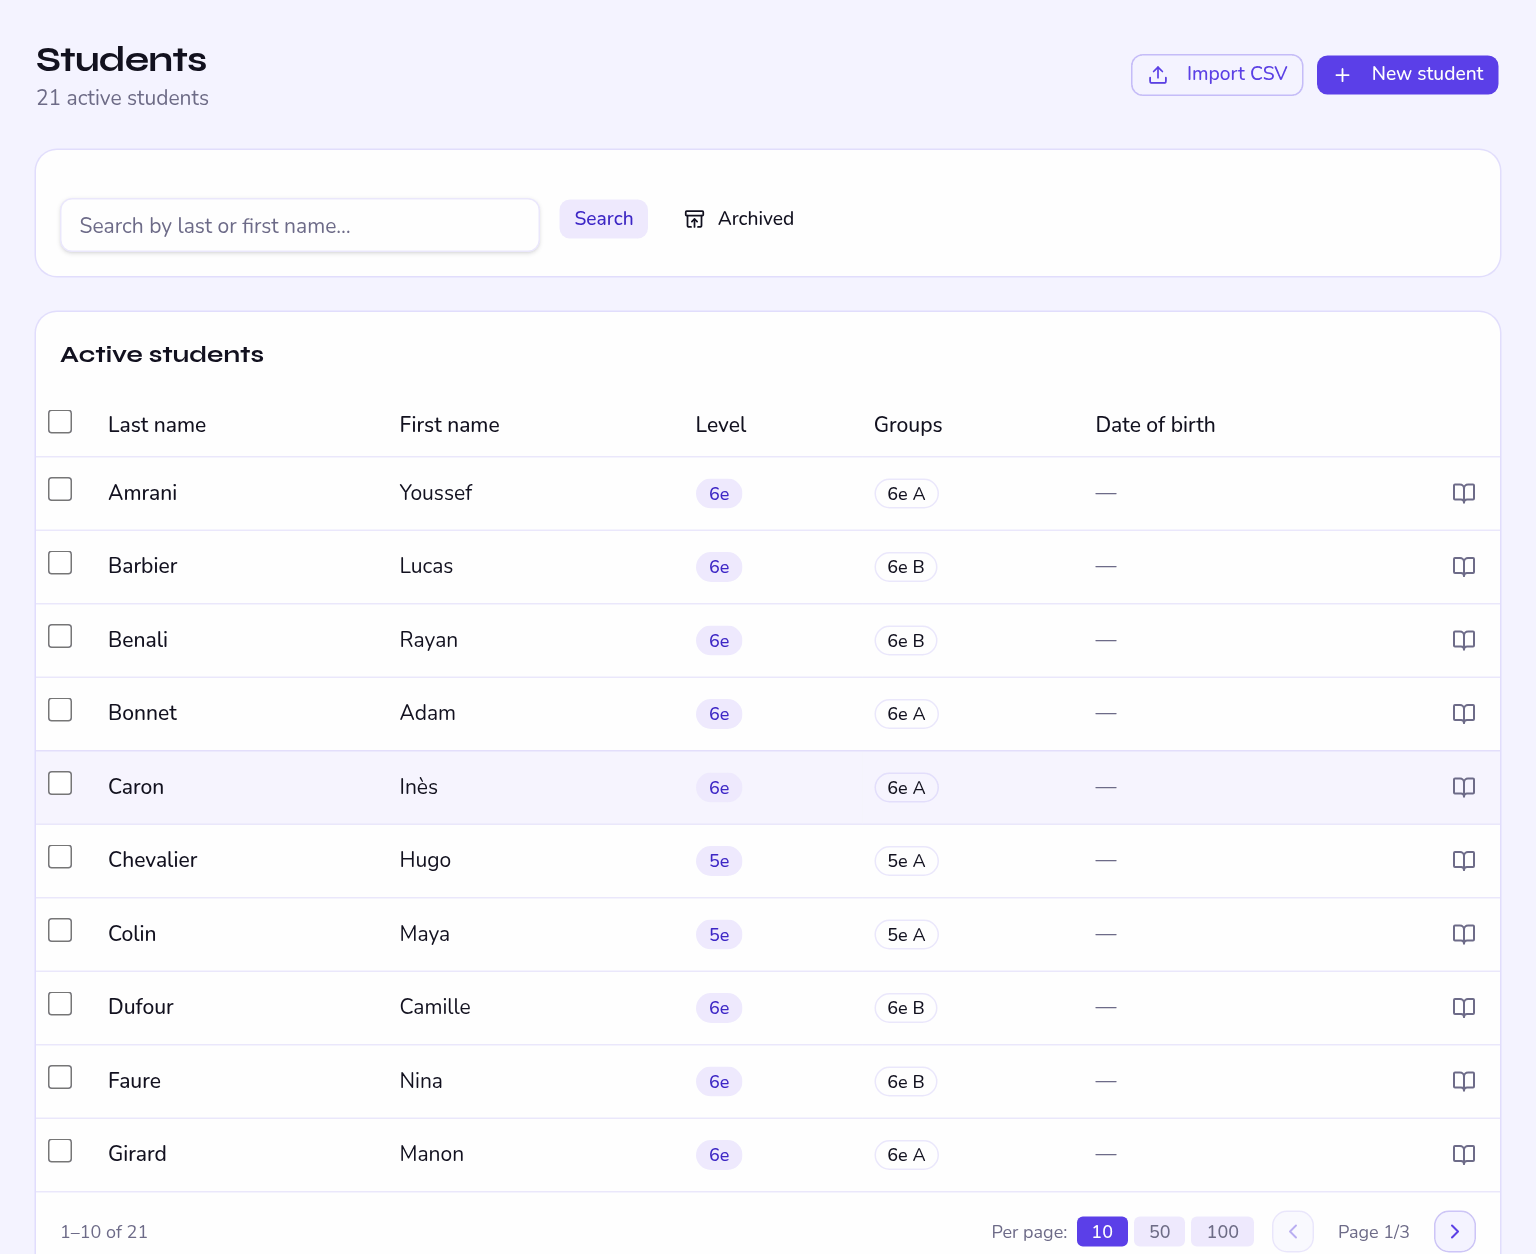Click the 6e B group tag for Faure
This screenshot has height=1254, width=1536.
point(906,1082)
